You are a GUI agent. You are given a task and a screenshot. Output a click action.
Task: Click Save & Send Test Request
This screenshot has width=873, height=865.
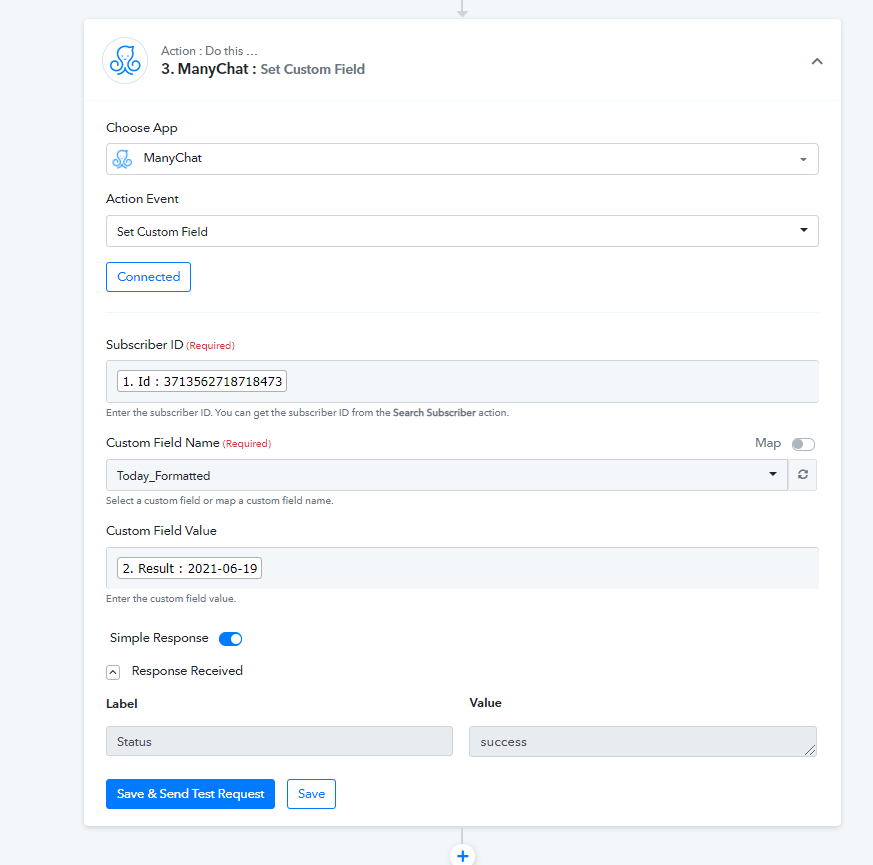[x=190, y=794]
